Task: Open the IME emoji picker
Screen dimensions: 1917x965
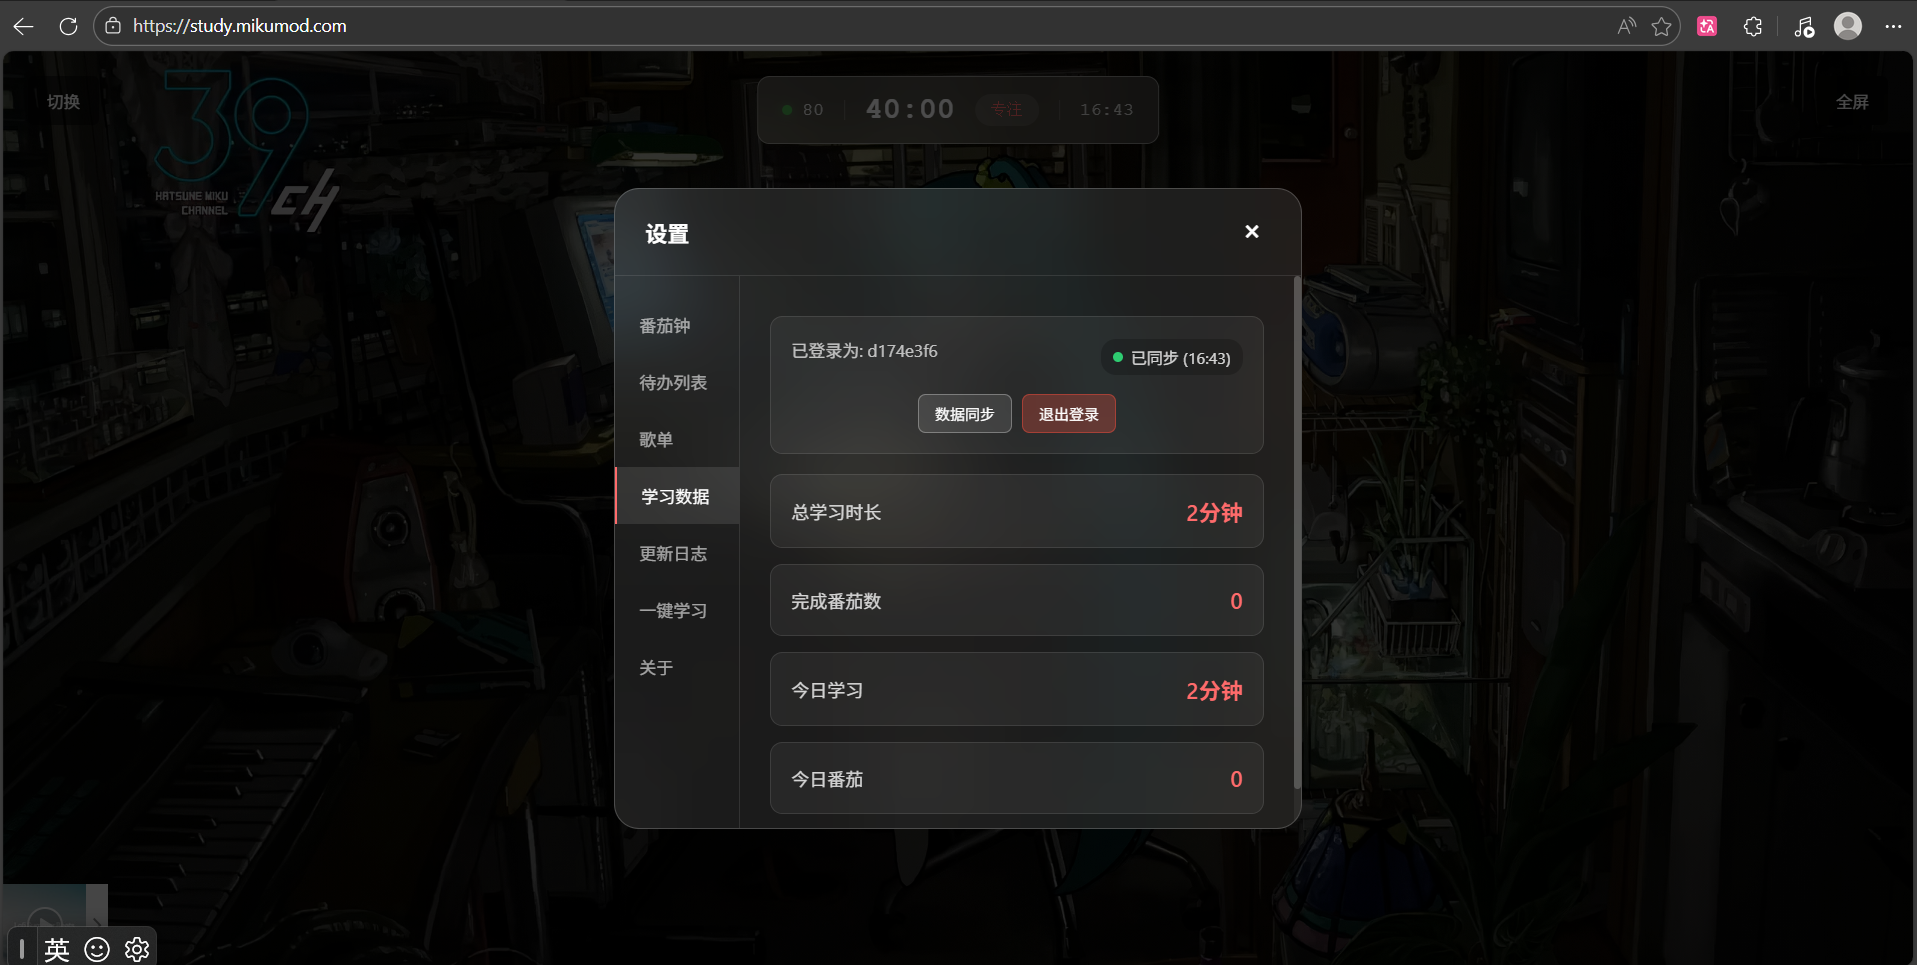Action: coord(97,949)
